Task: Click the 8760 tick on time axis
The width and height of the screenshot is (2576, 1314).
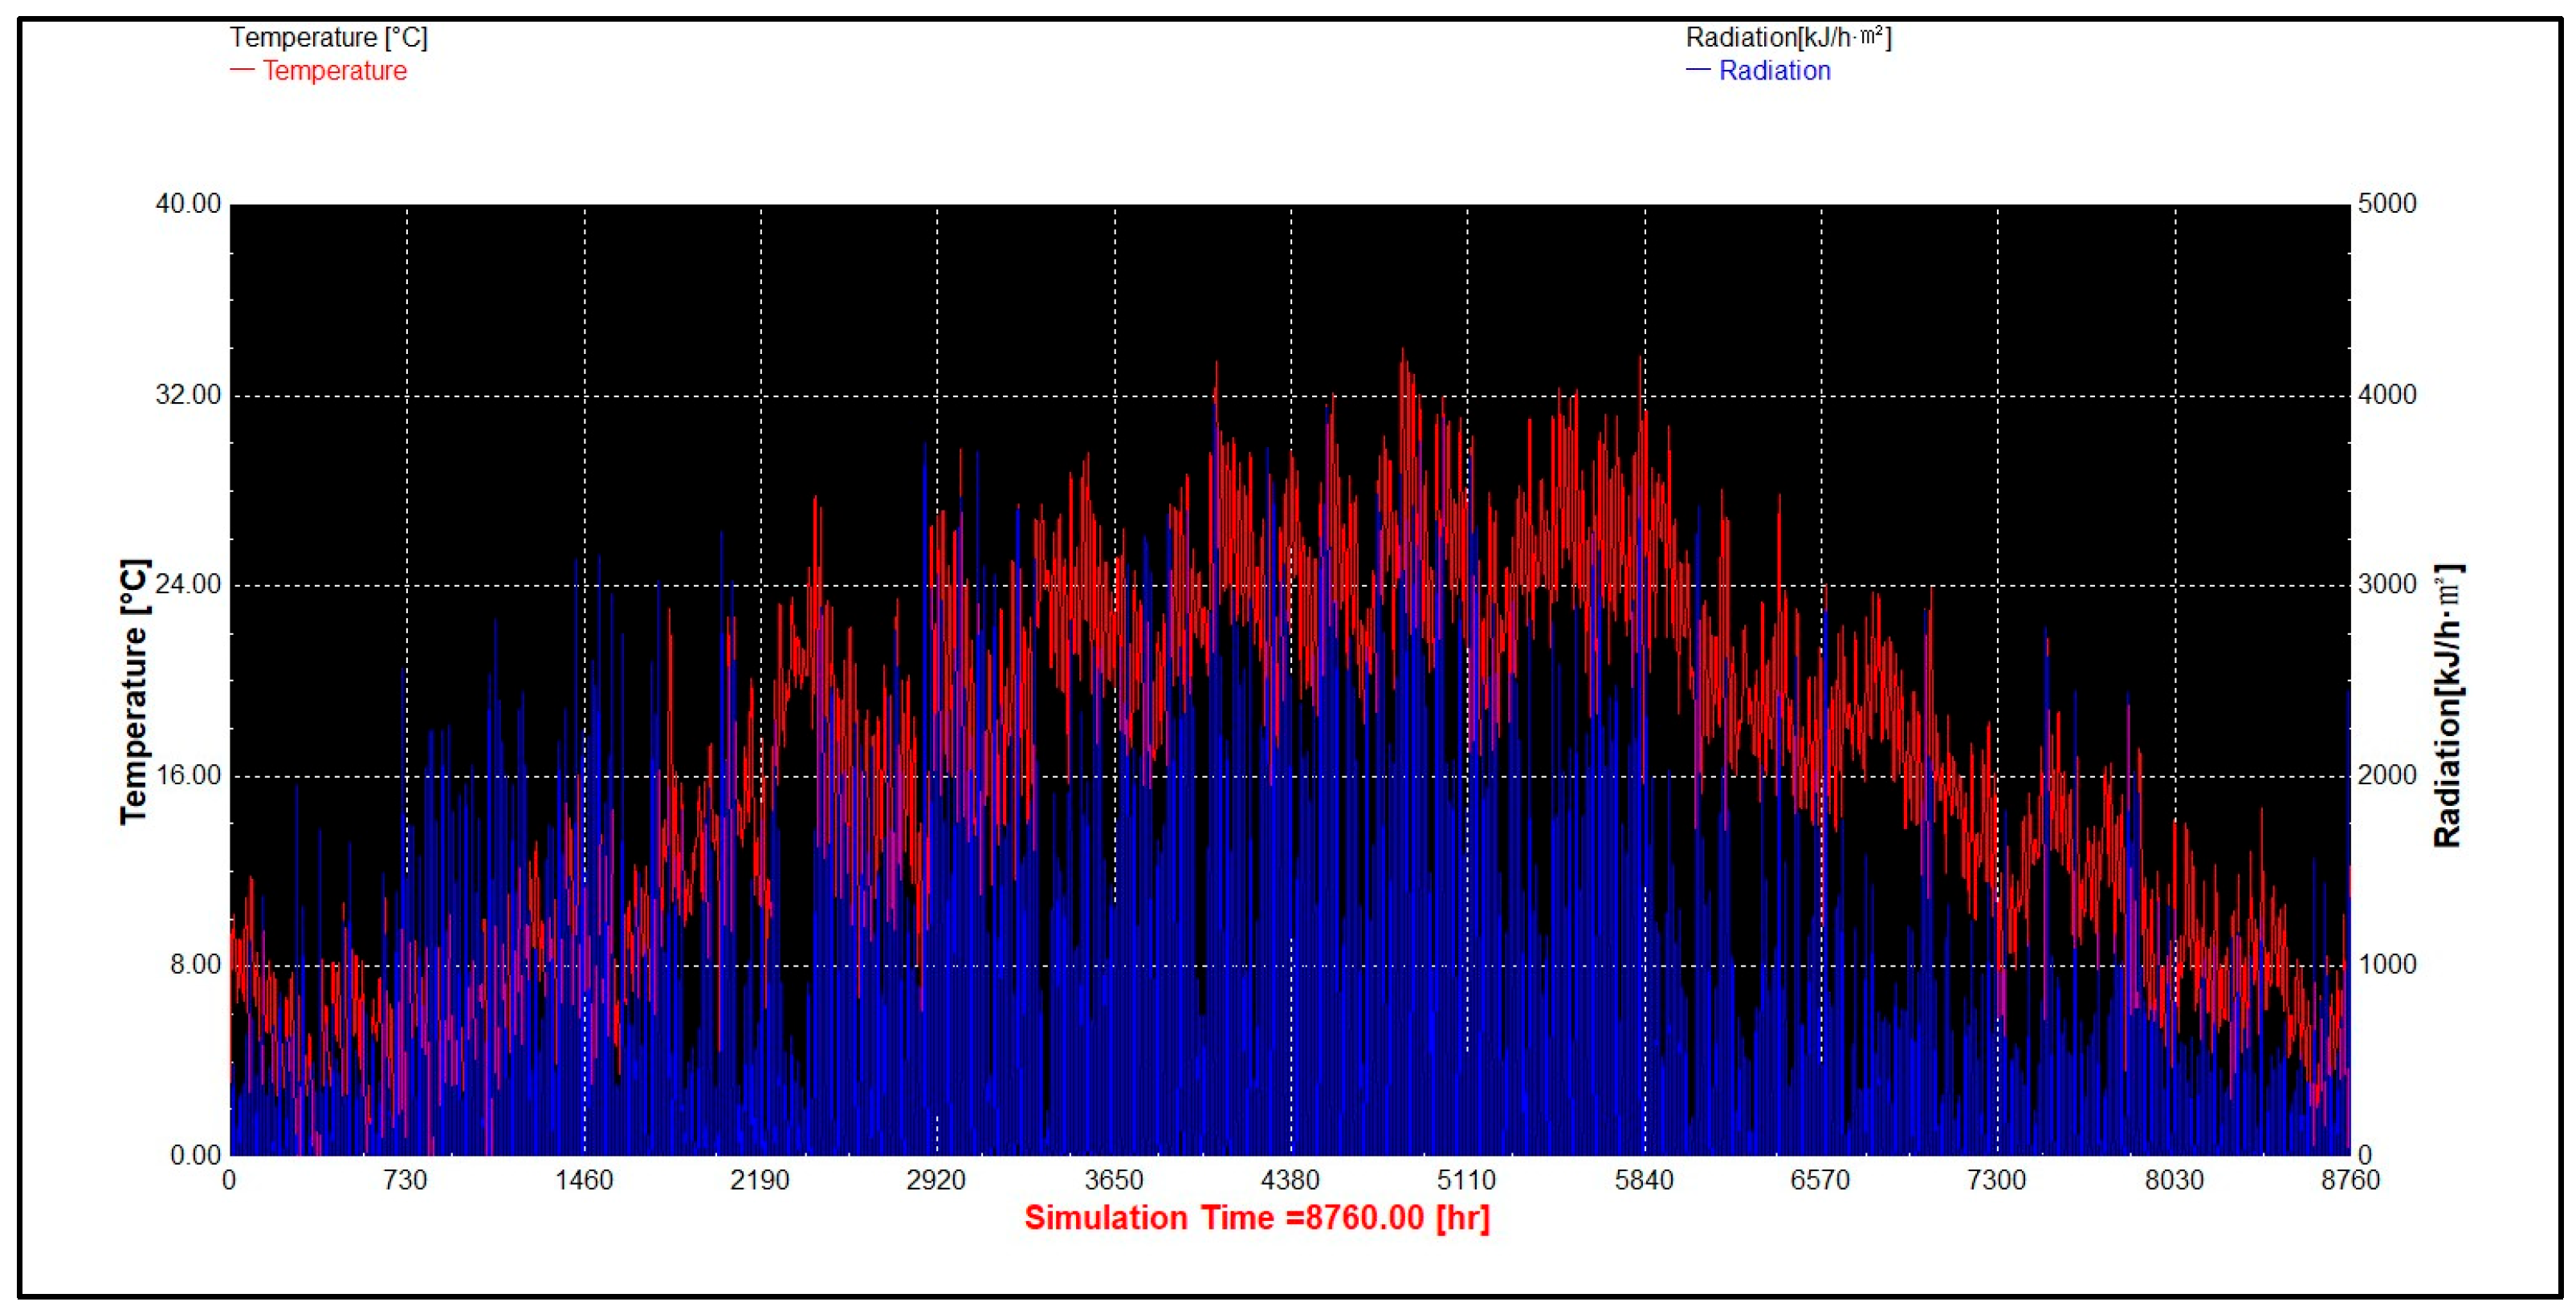Action: (x=2350, y=1181)
